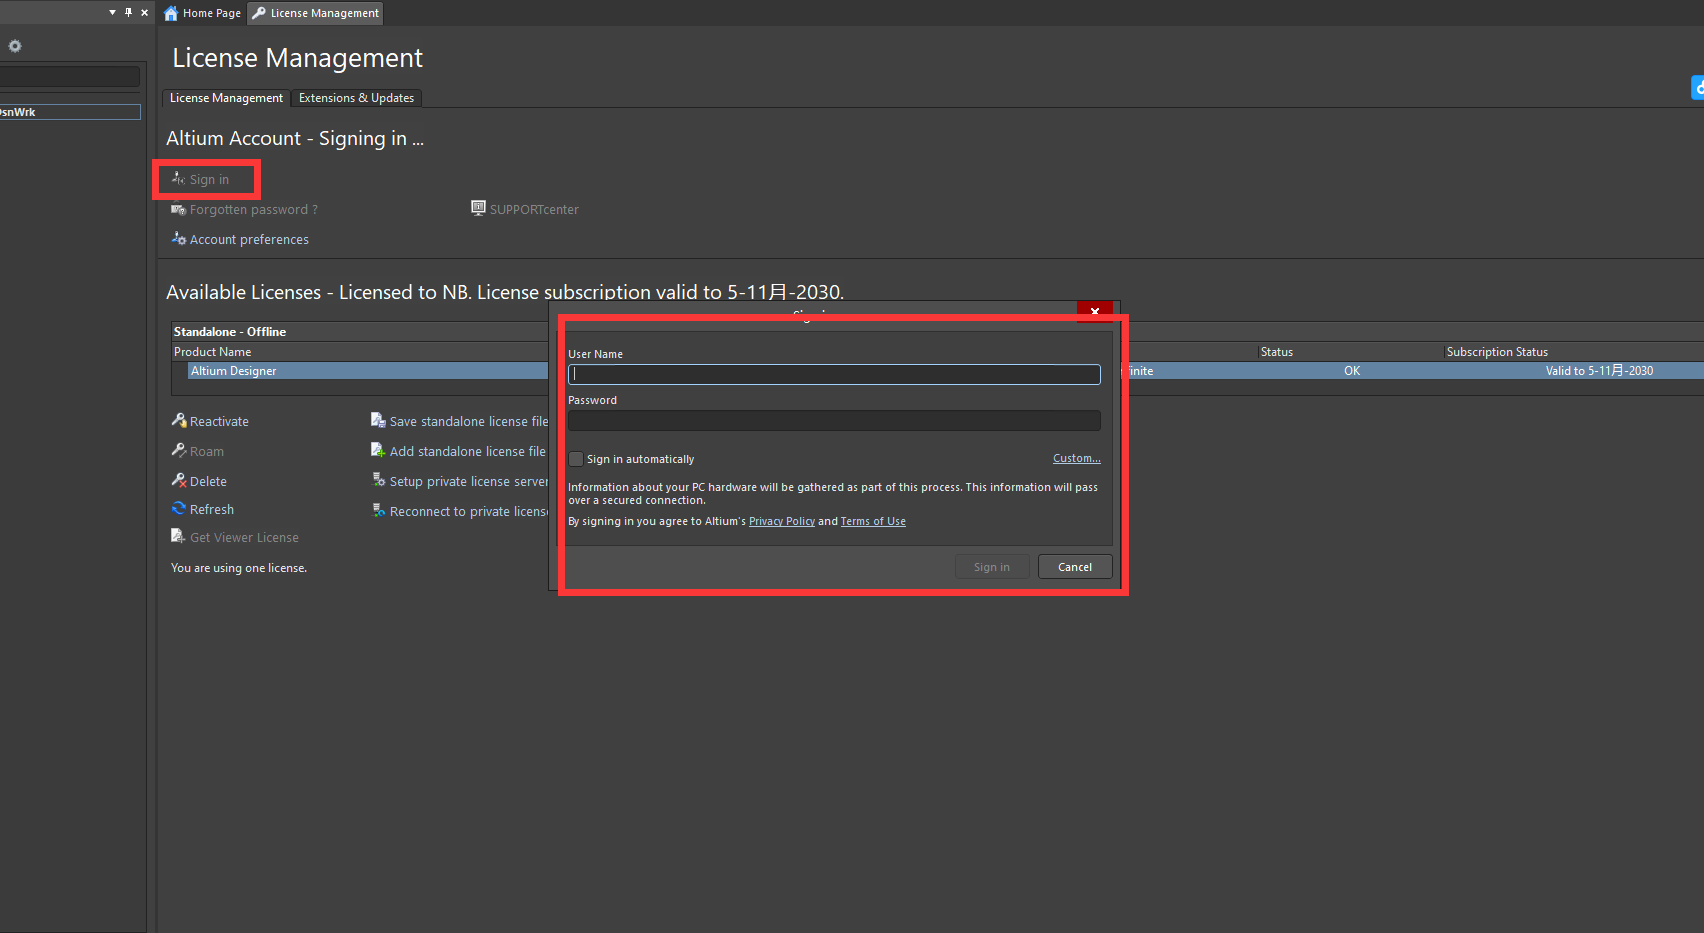
Task: Click the OK status cell
Action: tap(1352, 371)
